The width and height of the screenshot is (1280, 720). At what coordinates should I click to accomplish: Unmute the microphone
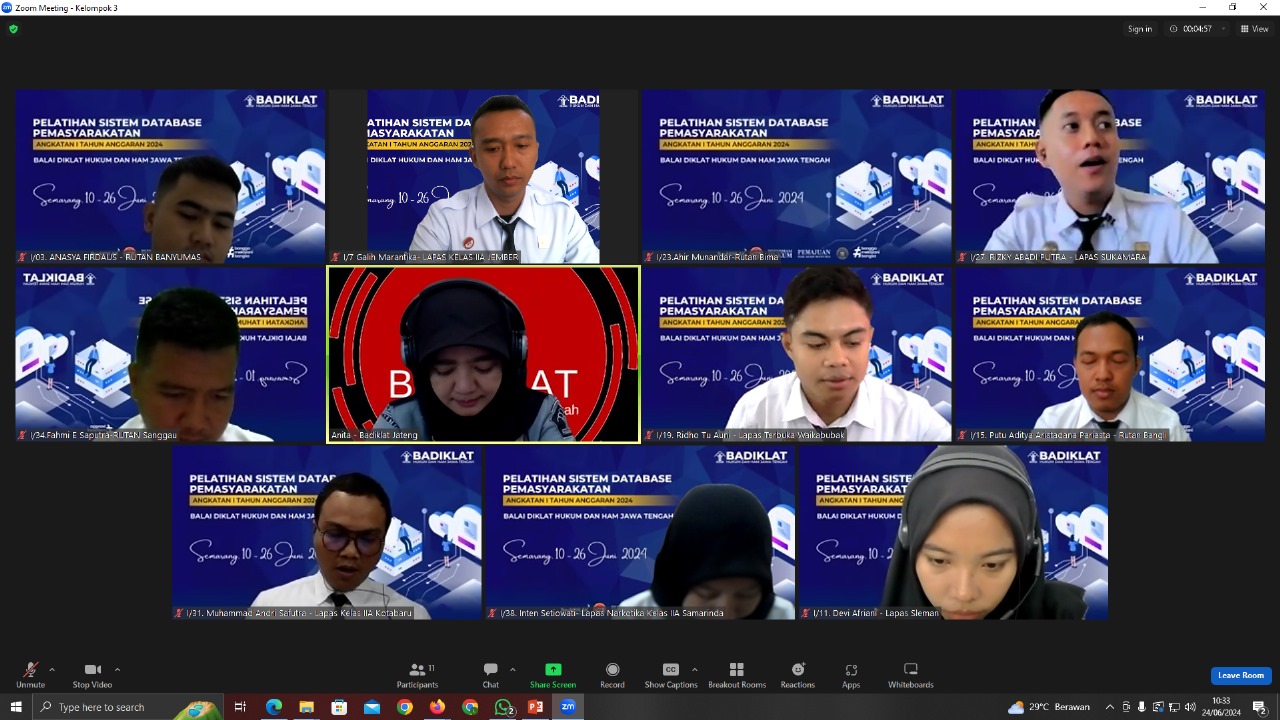(x=30, y=671)
